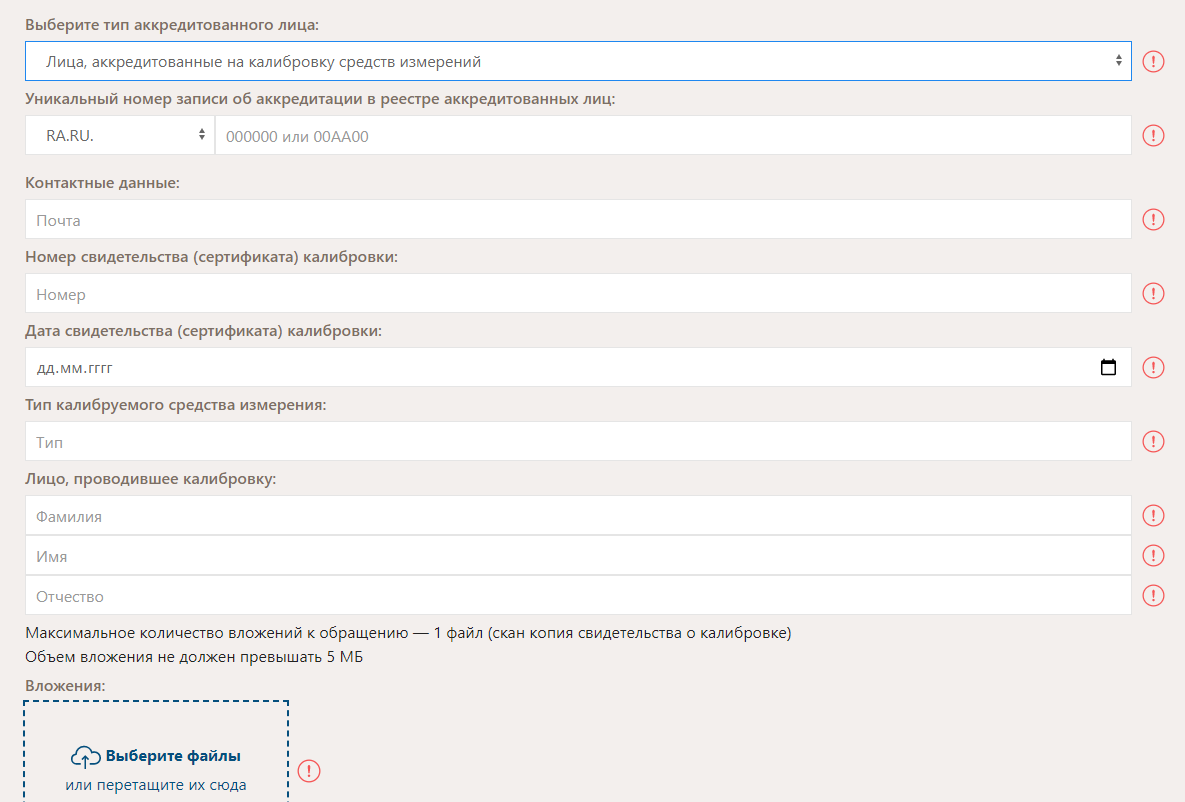Image resolution: width=1185 pixels, height=802 pixels.
Task: Click into the Отчество patronymic field
Action: tap(577, 596)
